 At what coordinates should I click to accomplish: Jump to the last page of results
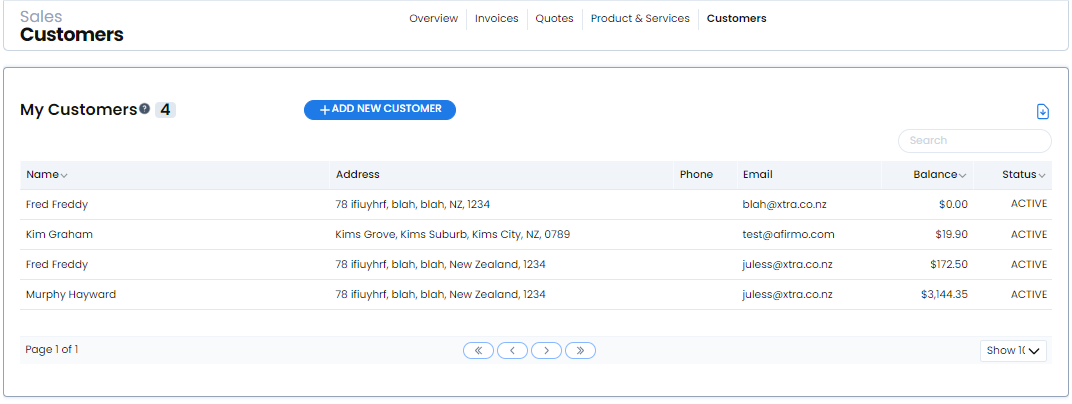coord(580,351)
